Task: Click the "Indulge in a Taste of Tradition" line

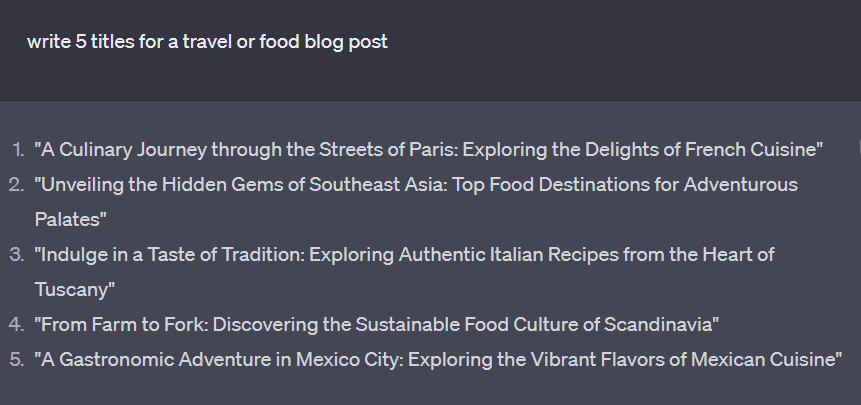Action: [x=404, y=255]
